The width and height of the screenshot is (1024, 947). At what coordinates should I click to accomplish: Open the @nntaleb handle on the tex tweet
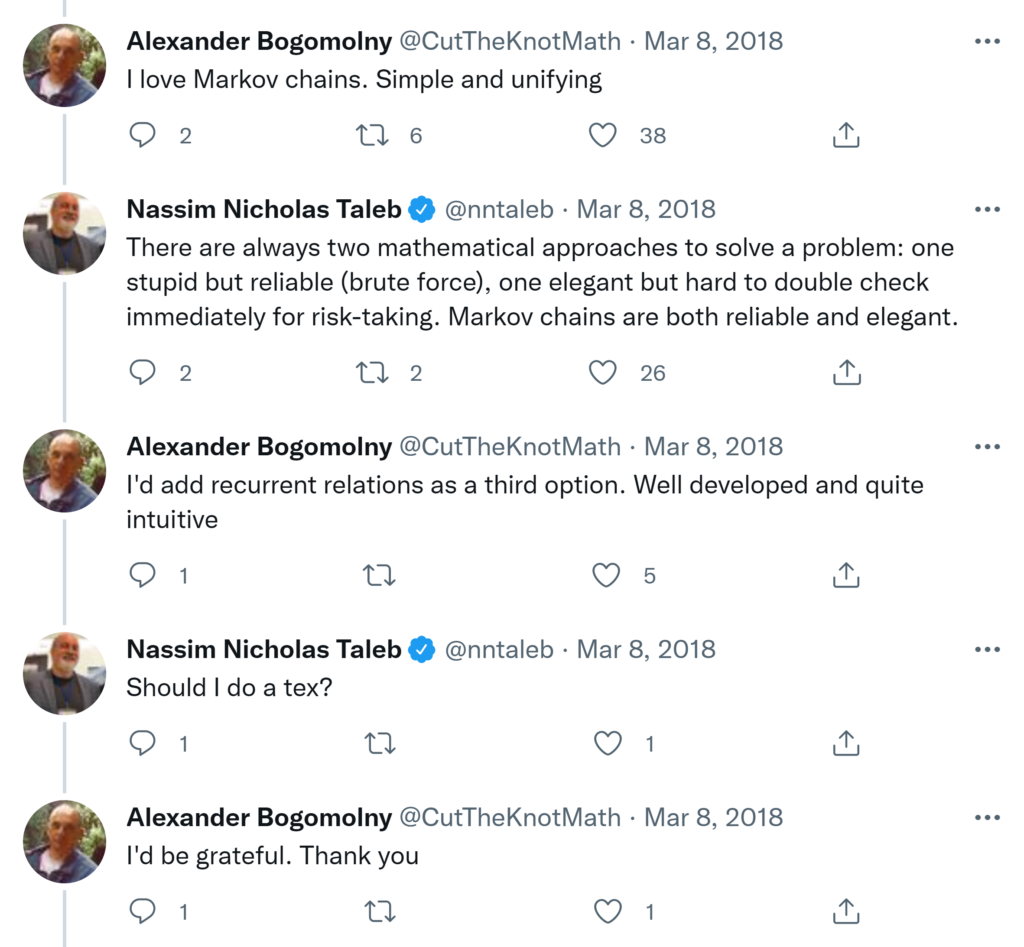pos(498,649)
